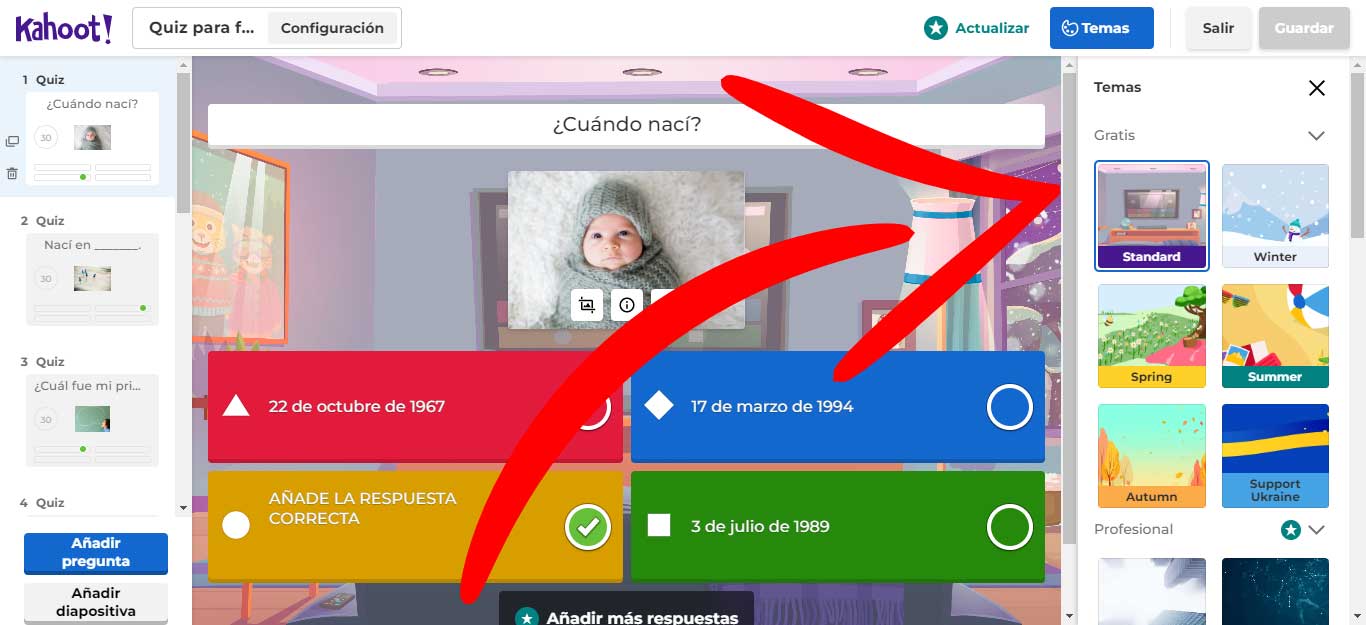Open the crop image tool on baby photo
The height and width of the screenshot is (625, 1366).
tap(587, 305)
